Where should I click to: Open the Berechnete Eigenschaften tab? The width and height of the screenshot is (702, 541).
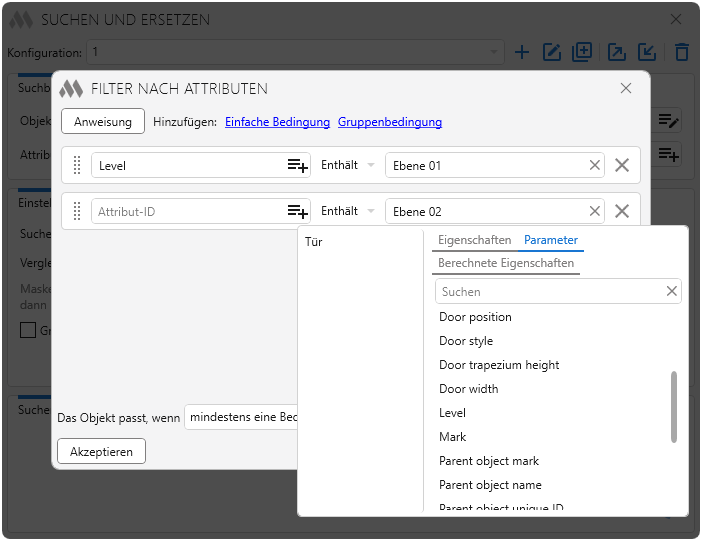click(506, 263)
